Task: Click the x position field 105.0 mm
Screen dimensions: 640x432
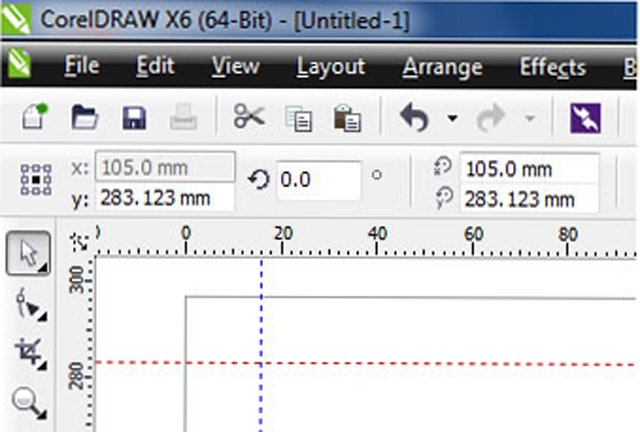Action: point(165,167)
